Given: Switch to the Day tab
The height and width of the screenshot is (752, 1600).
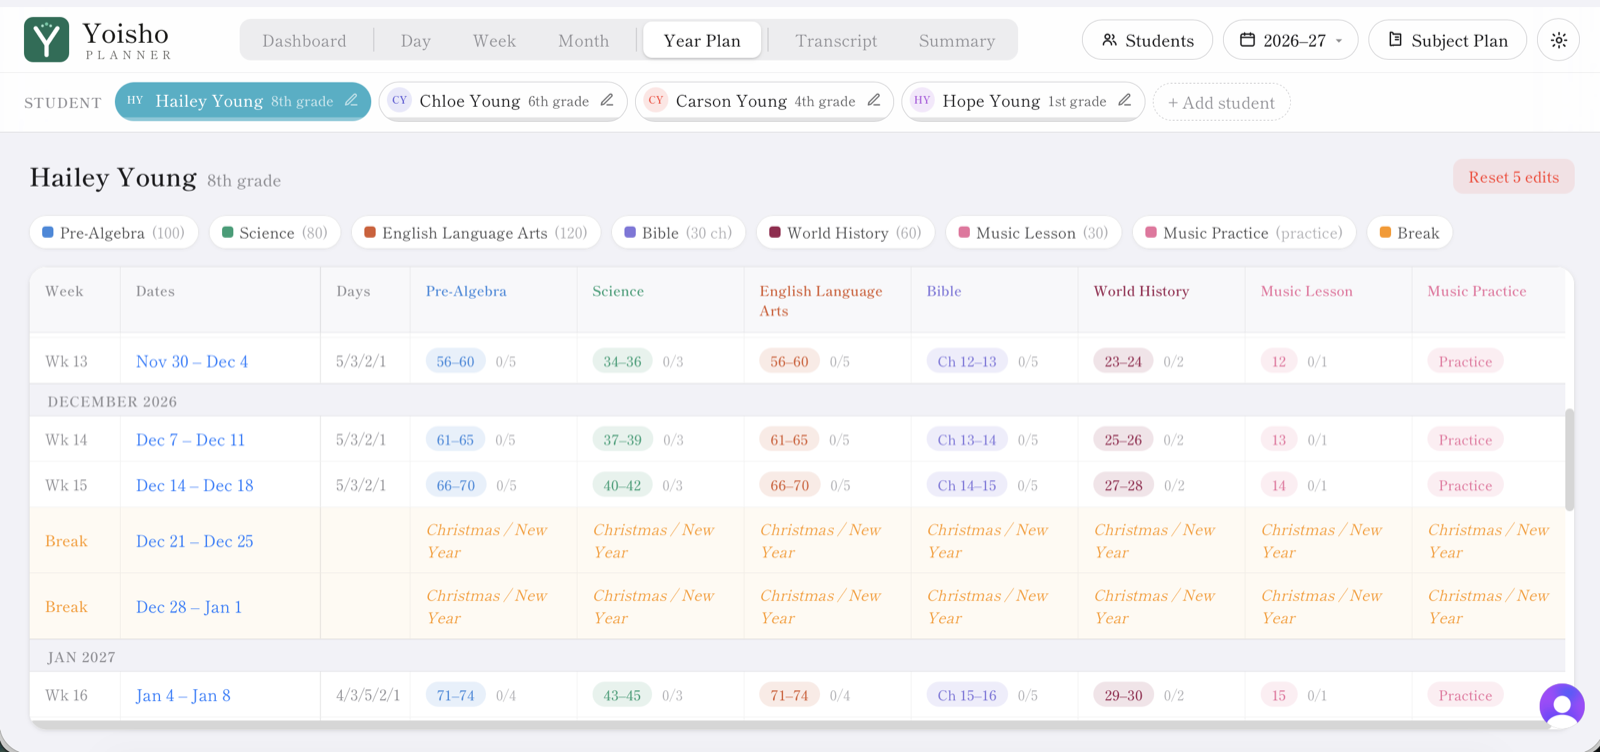Looking at the screenshot, I should tap(415, 41).
